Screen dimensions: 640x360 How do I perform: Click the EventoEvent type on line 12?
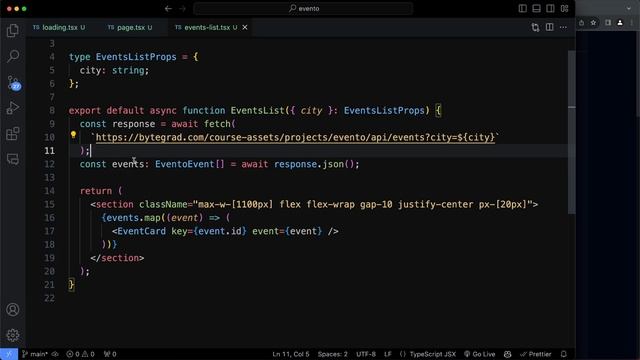(x=184, y=164)
